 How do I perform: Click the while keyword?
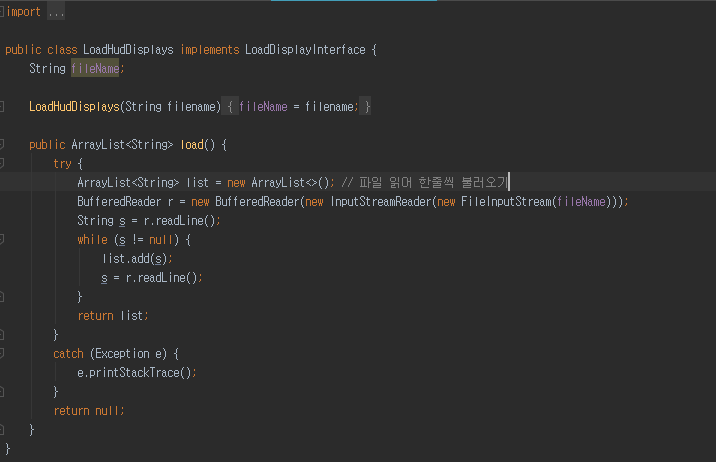(x=92, y=240)
